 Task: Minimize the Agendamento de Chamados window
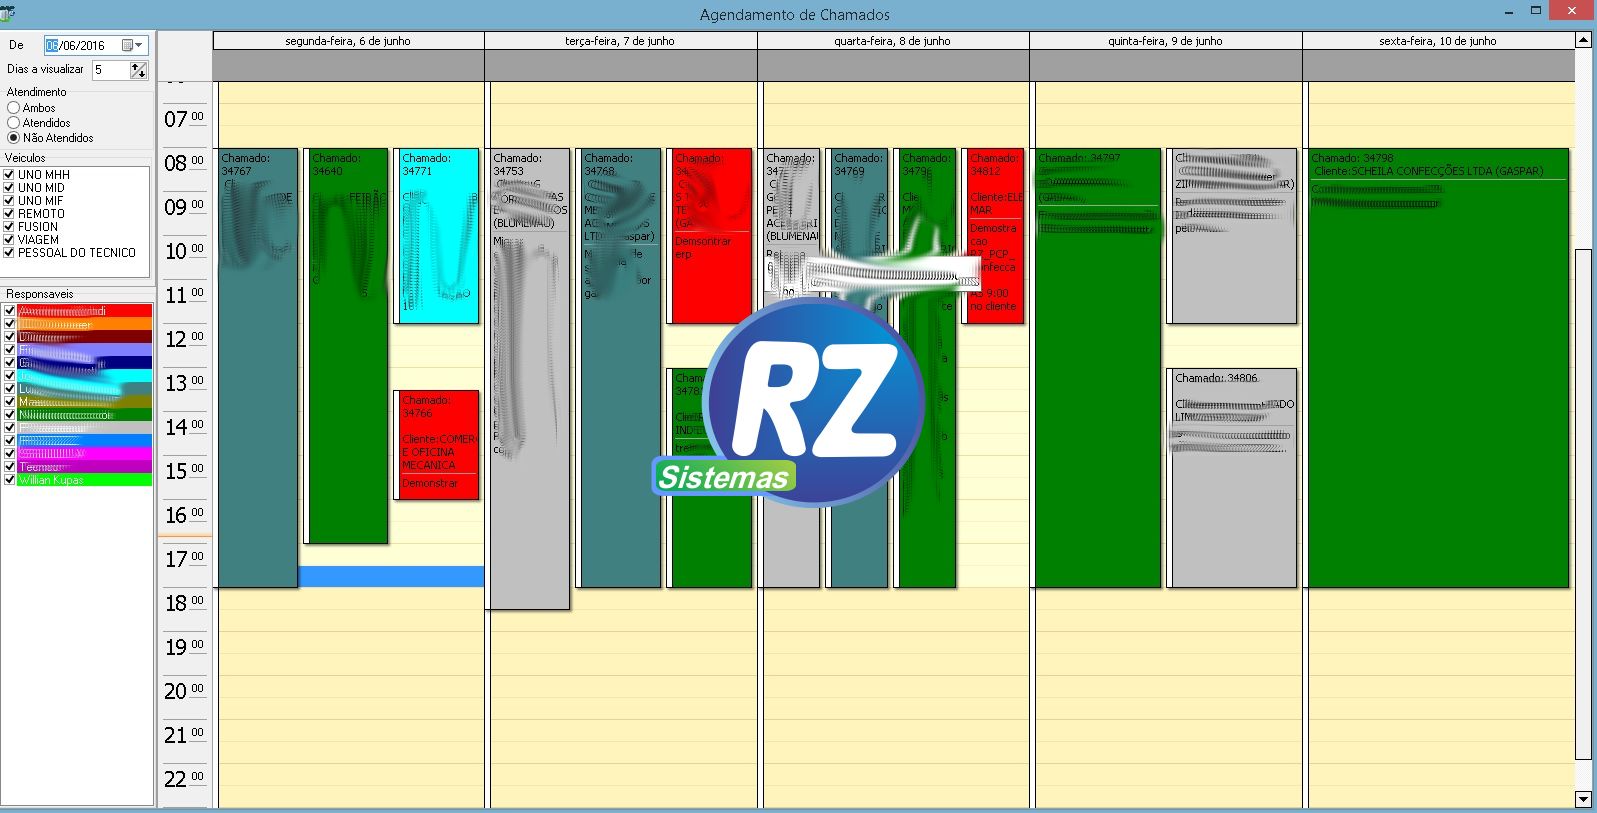(1509, 11)
